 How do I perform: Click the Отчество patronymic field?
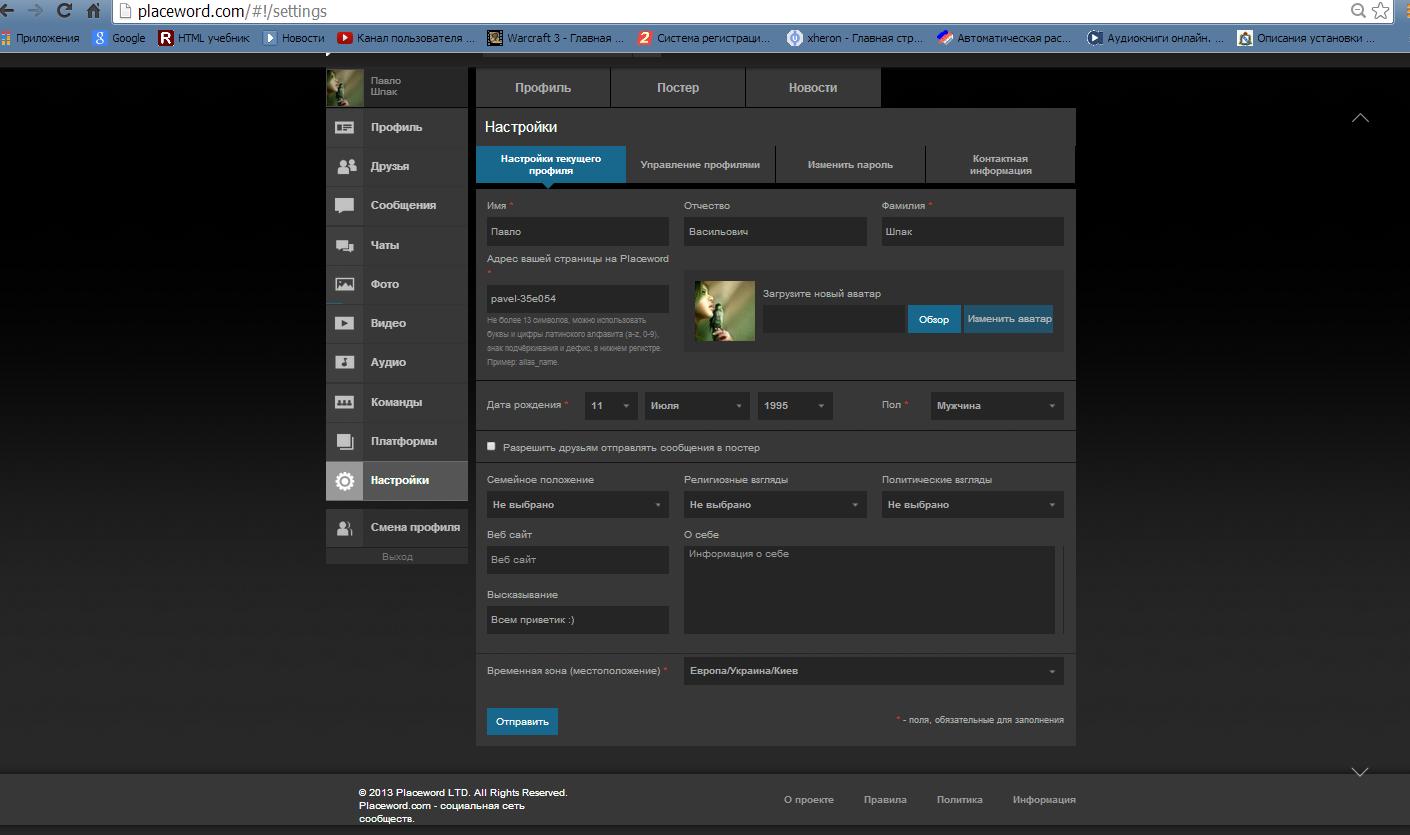(775, 232)
